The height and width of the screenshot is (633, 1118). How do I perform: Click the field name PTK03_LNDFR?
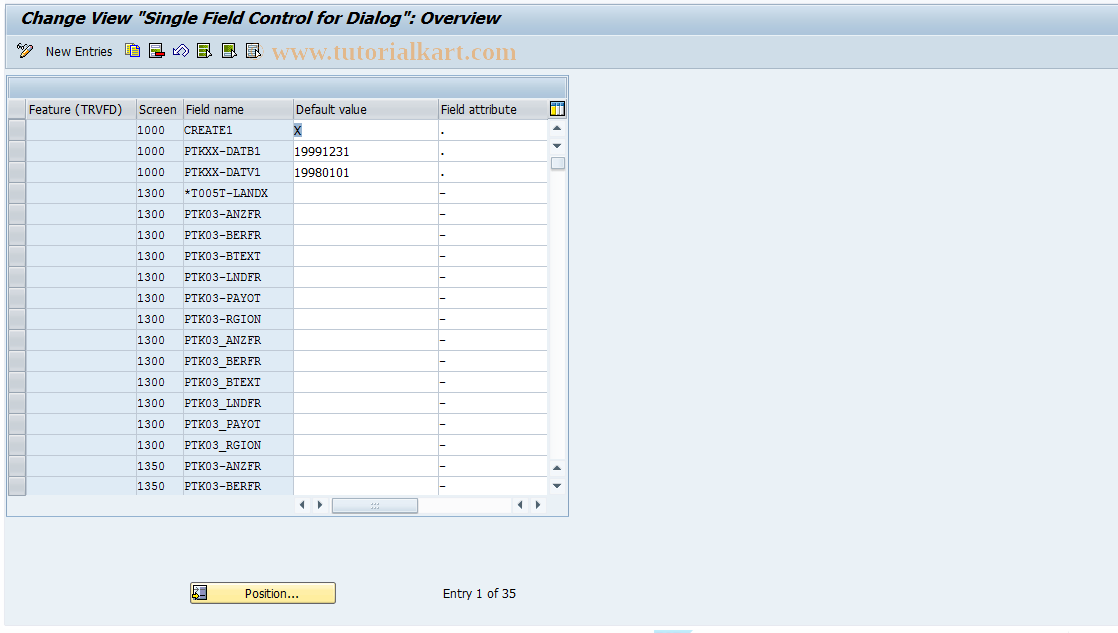pyautogui.click(x=222, y=403)
